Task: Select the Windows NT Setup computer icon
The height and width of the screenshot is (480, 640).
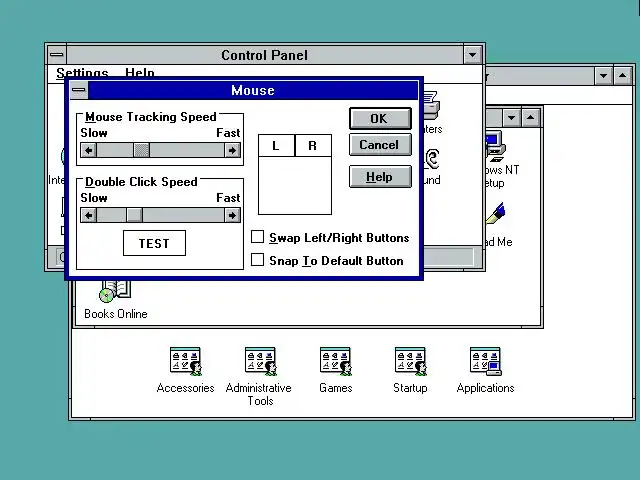Action: pos(496,146)
